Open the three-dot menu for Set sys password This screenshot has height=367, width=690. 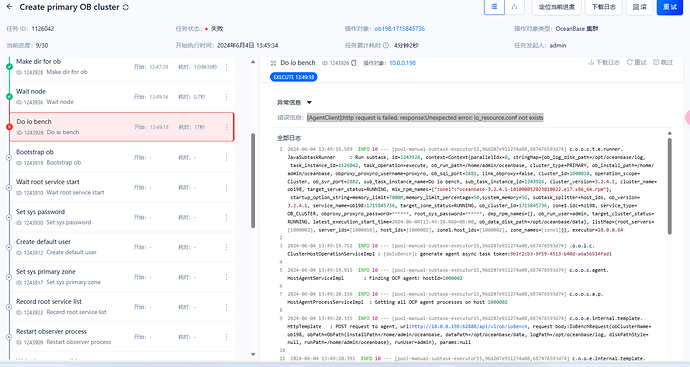tap(227, 217)
